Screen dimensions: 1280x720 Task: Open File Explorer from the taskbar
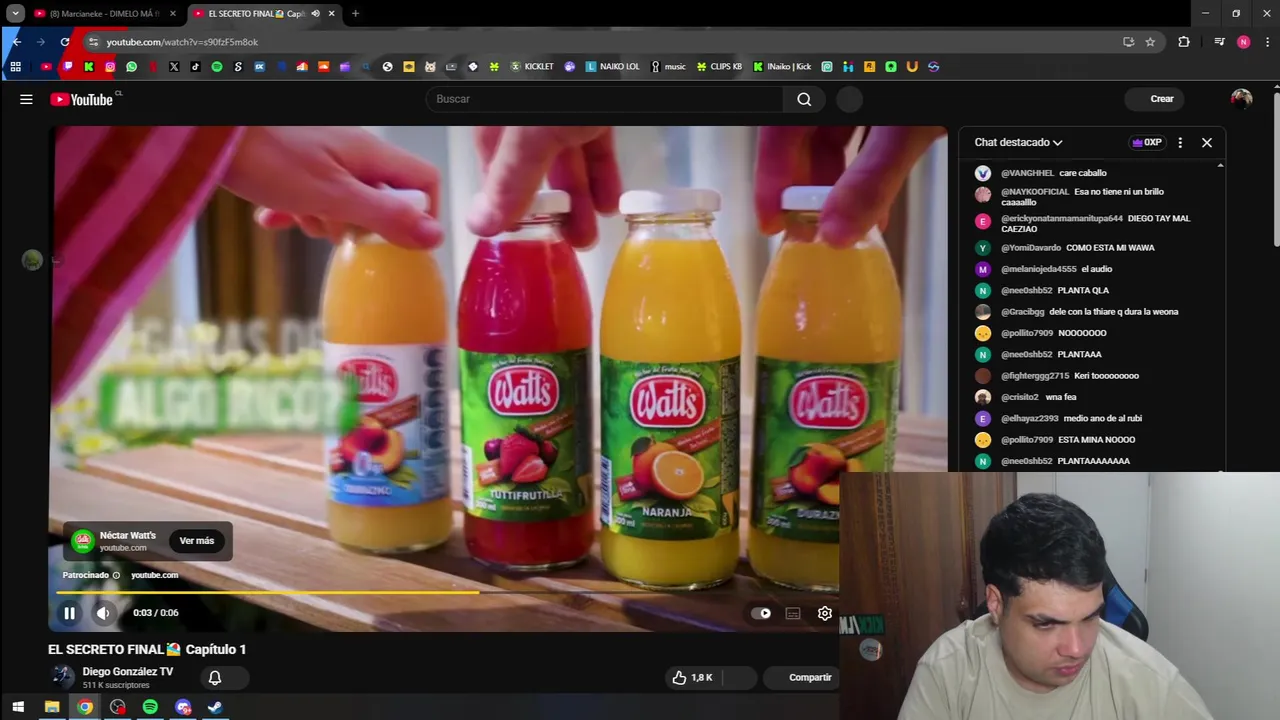pos(52,707)
